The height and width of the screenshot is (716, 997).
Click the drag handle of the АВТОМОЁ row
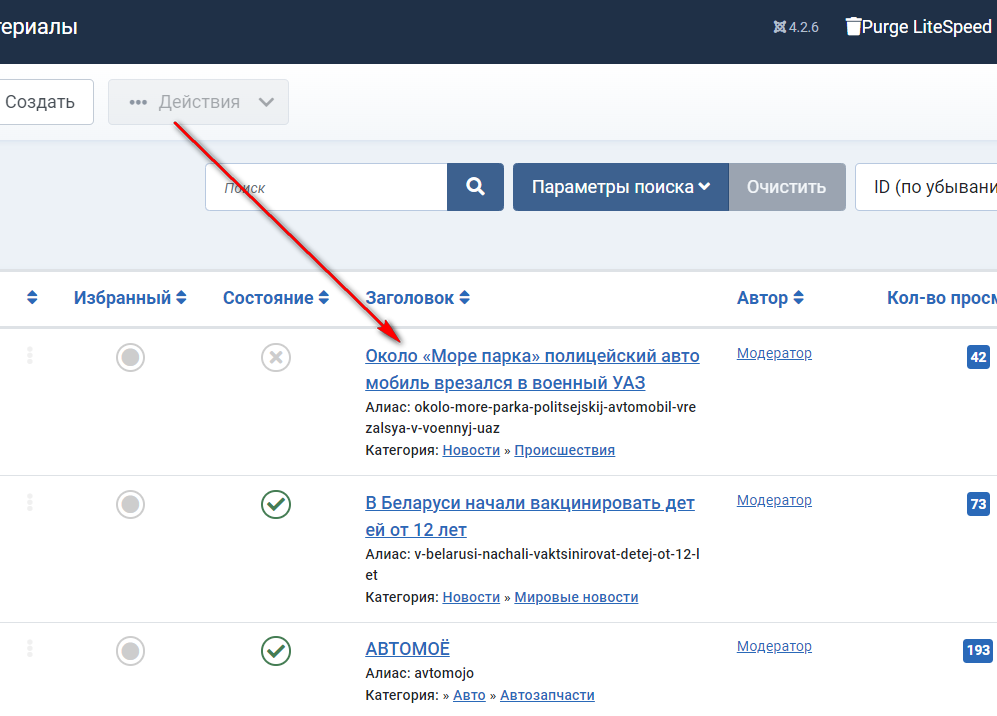(x=30, y=649)
